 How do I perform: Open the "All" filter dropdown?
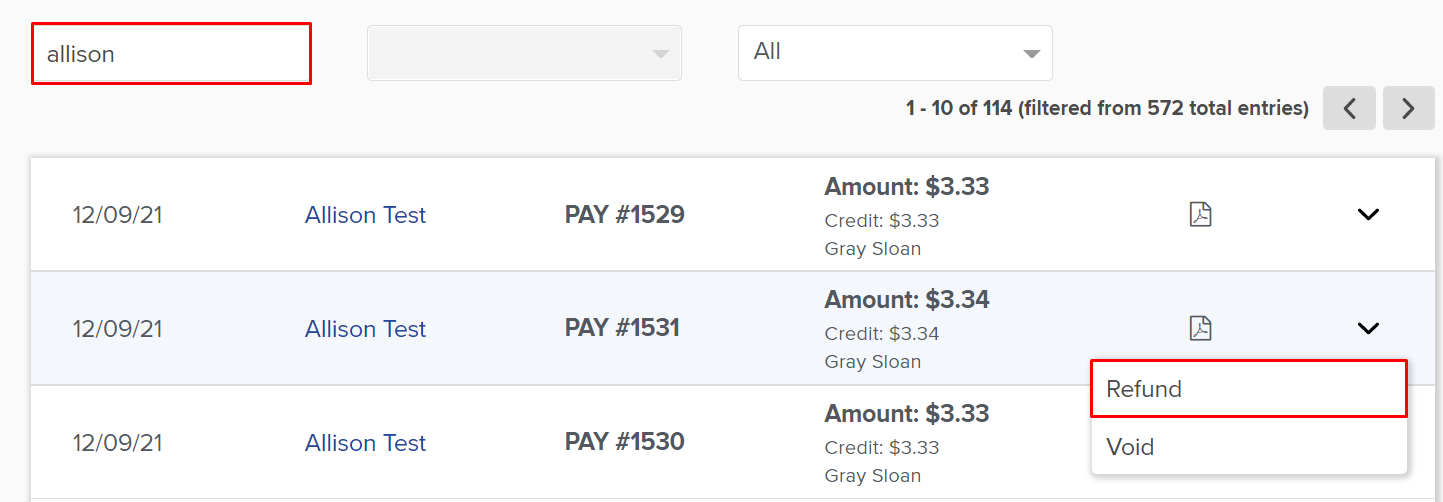click(x=895, y=53)
